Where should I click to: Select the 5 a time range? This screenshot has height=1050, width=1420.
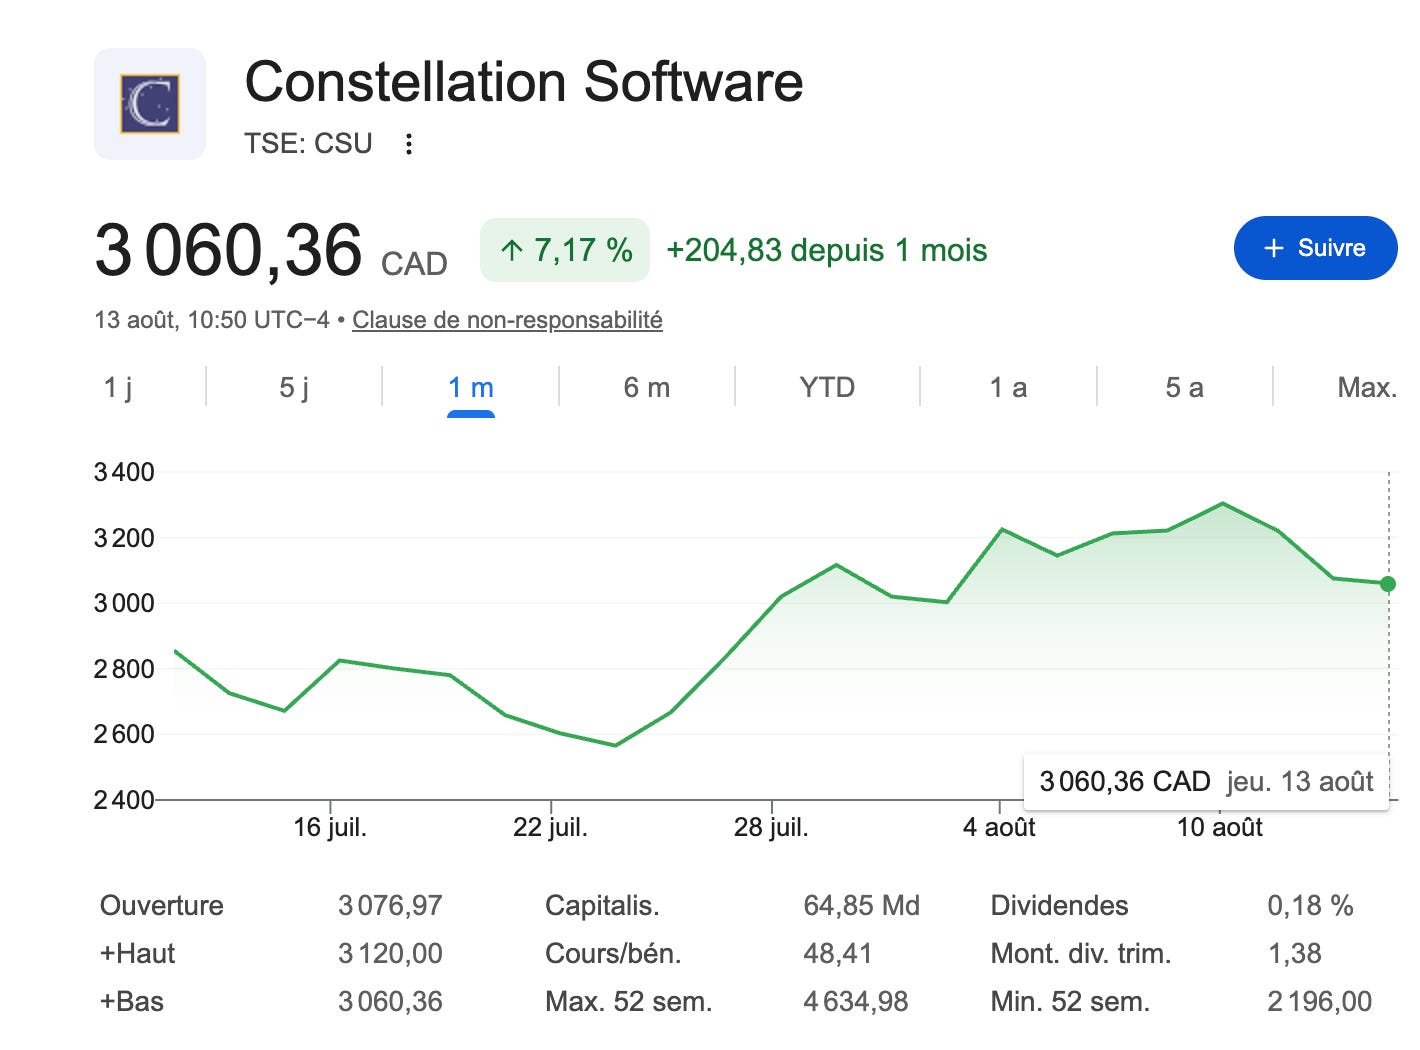(x=1184, y=387)
